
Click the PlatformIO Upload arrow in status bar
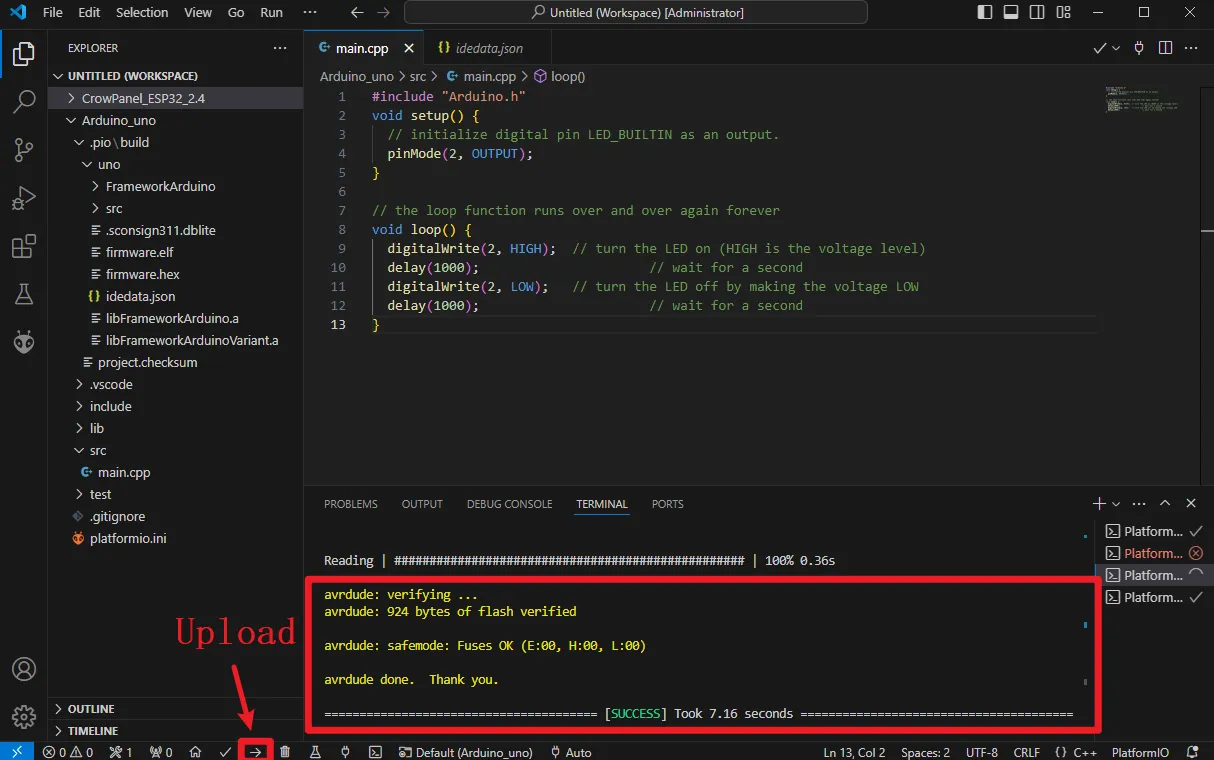tap(255, 752)
